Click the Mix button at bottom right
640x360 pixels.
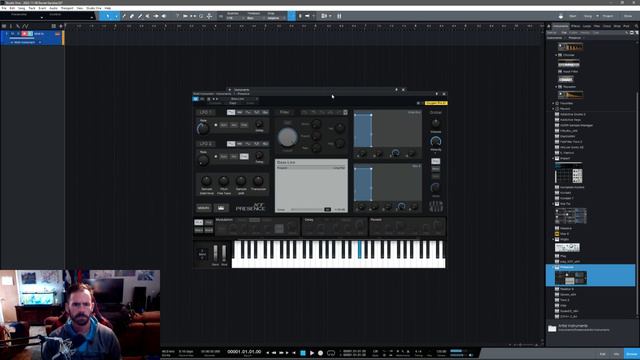tap(616, 354)
